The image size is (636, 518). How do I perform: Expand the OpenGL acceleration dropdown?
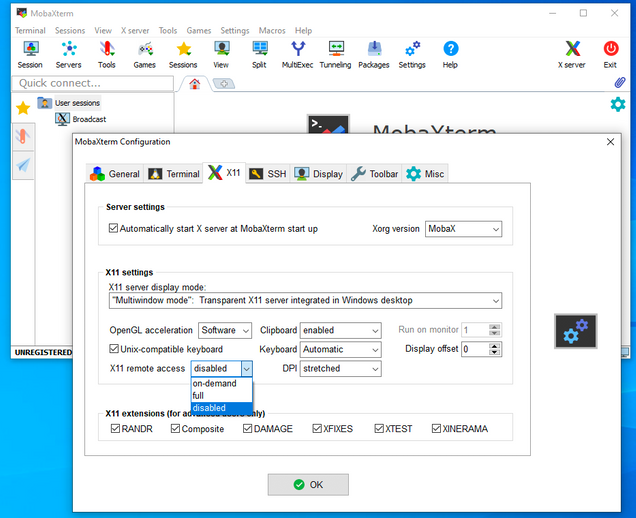click(x=224, y=330)
